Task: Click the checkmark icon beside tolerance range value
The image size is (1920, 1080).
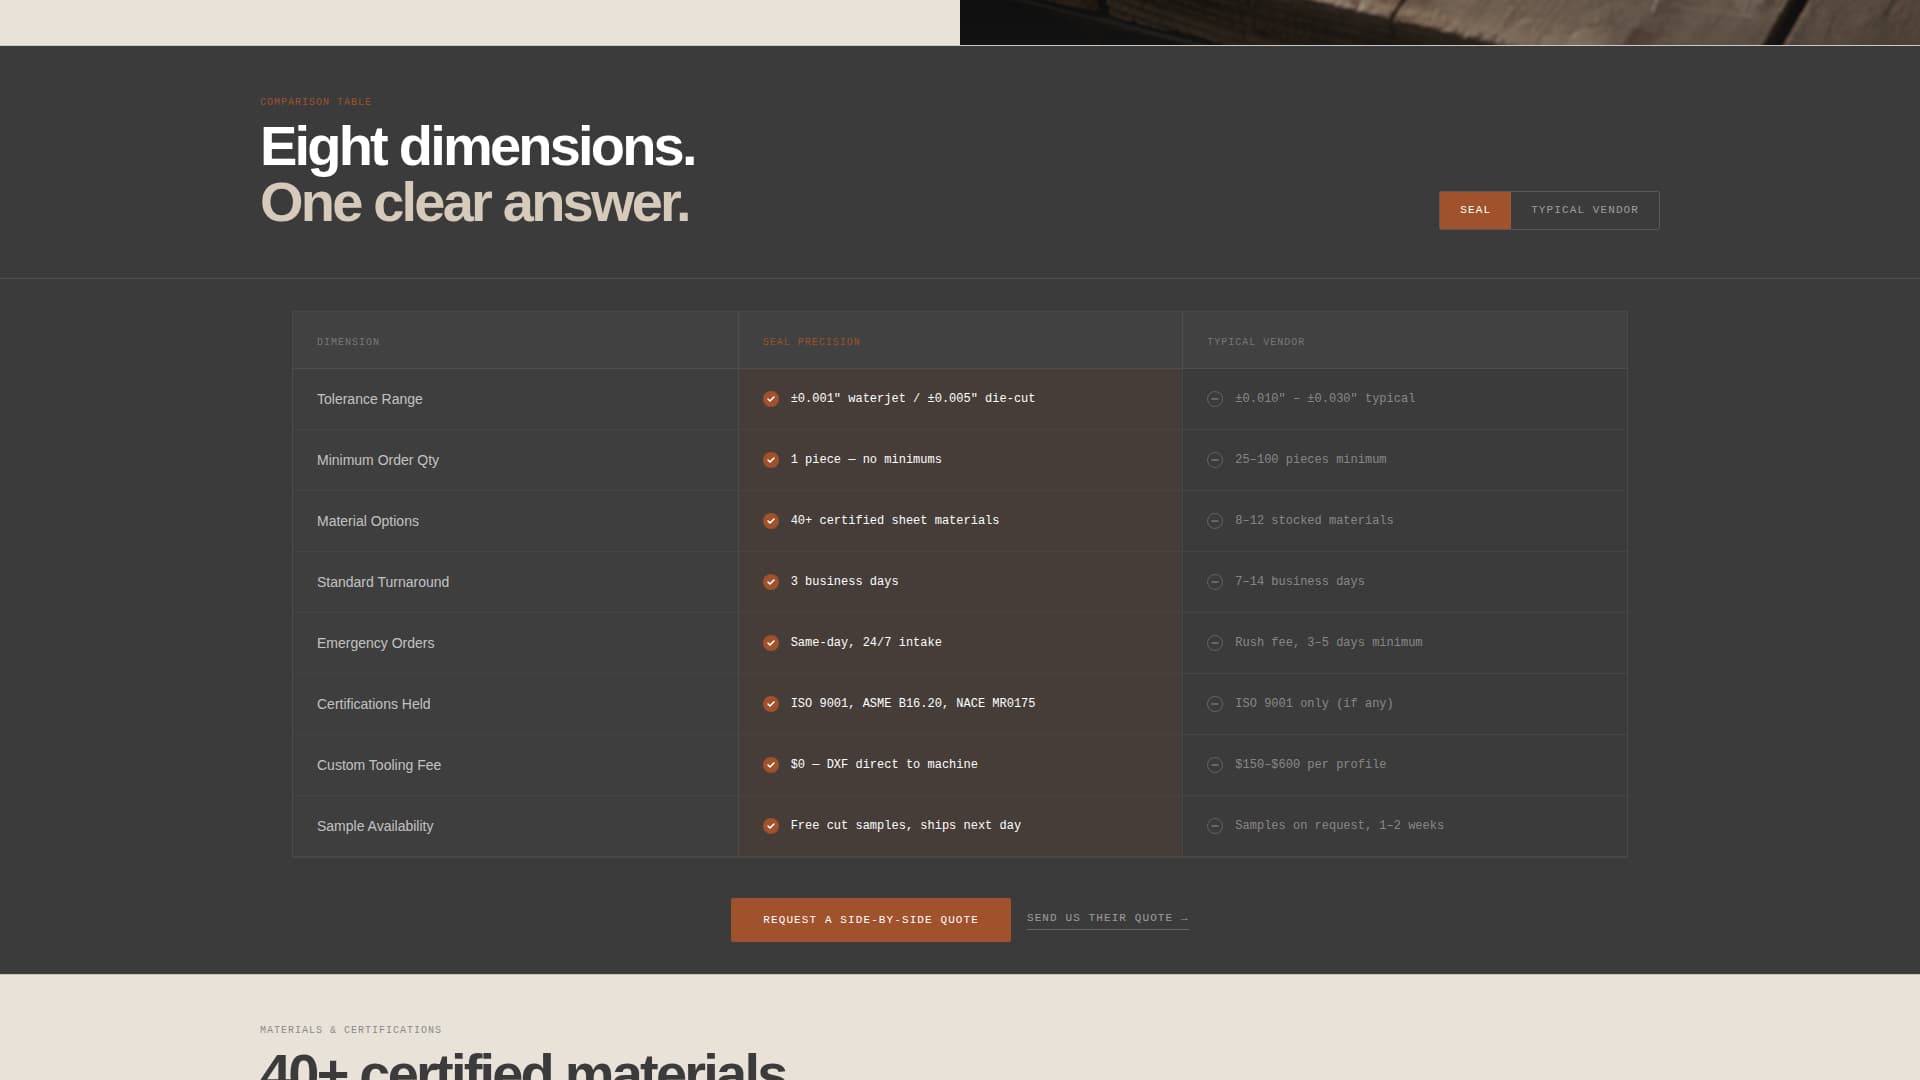Action: pos(770,399)
